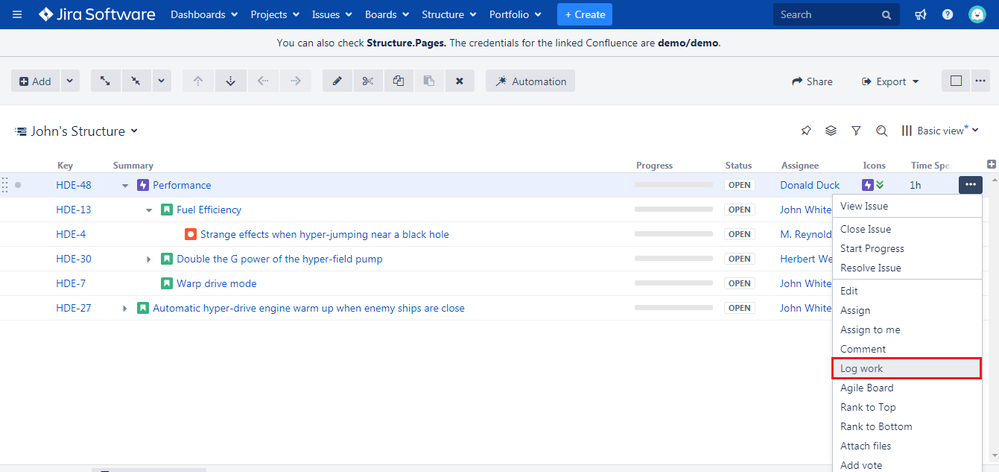The image size is (999, 472).
Task: Open the feedback megaphone icon
Action: pos(921,14)
